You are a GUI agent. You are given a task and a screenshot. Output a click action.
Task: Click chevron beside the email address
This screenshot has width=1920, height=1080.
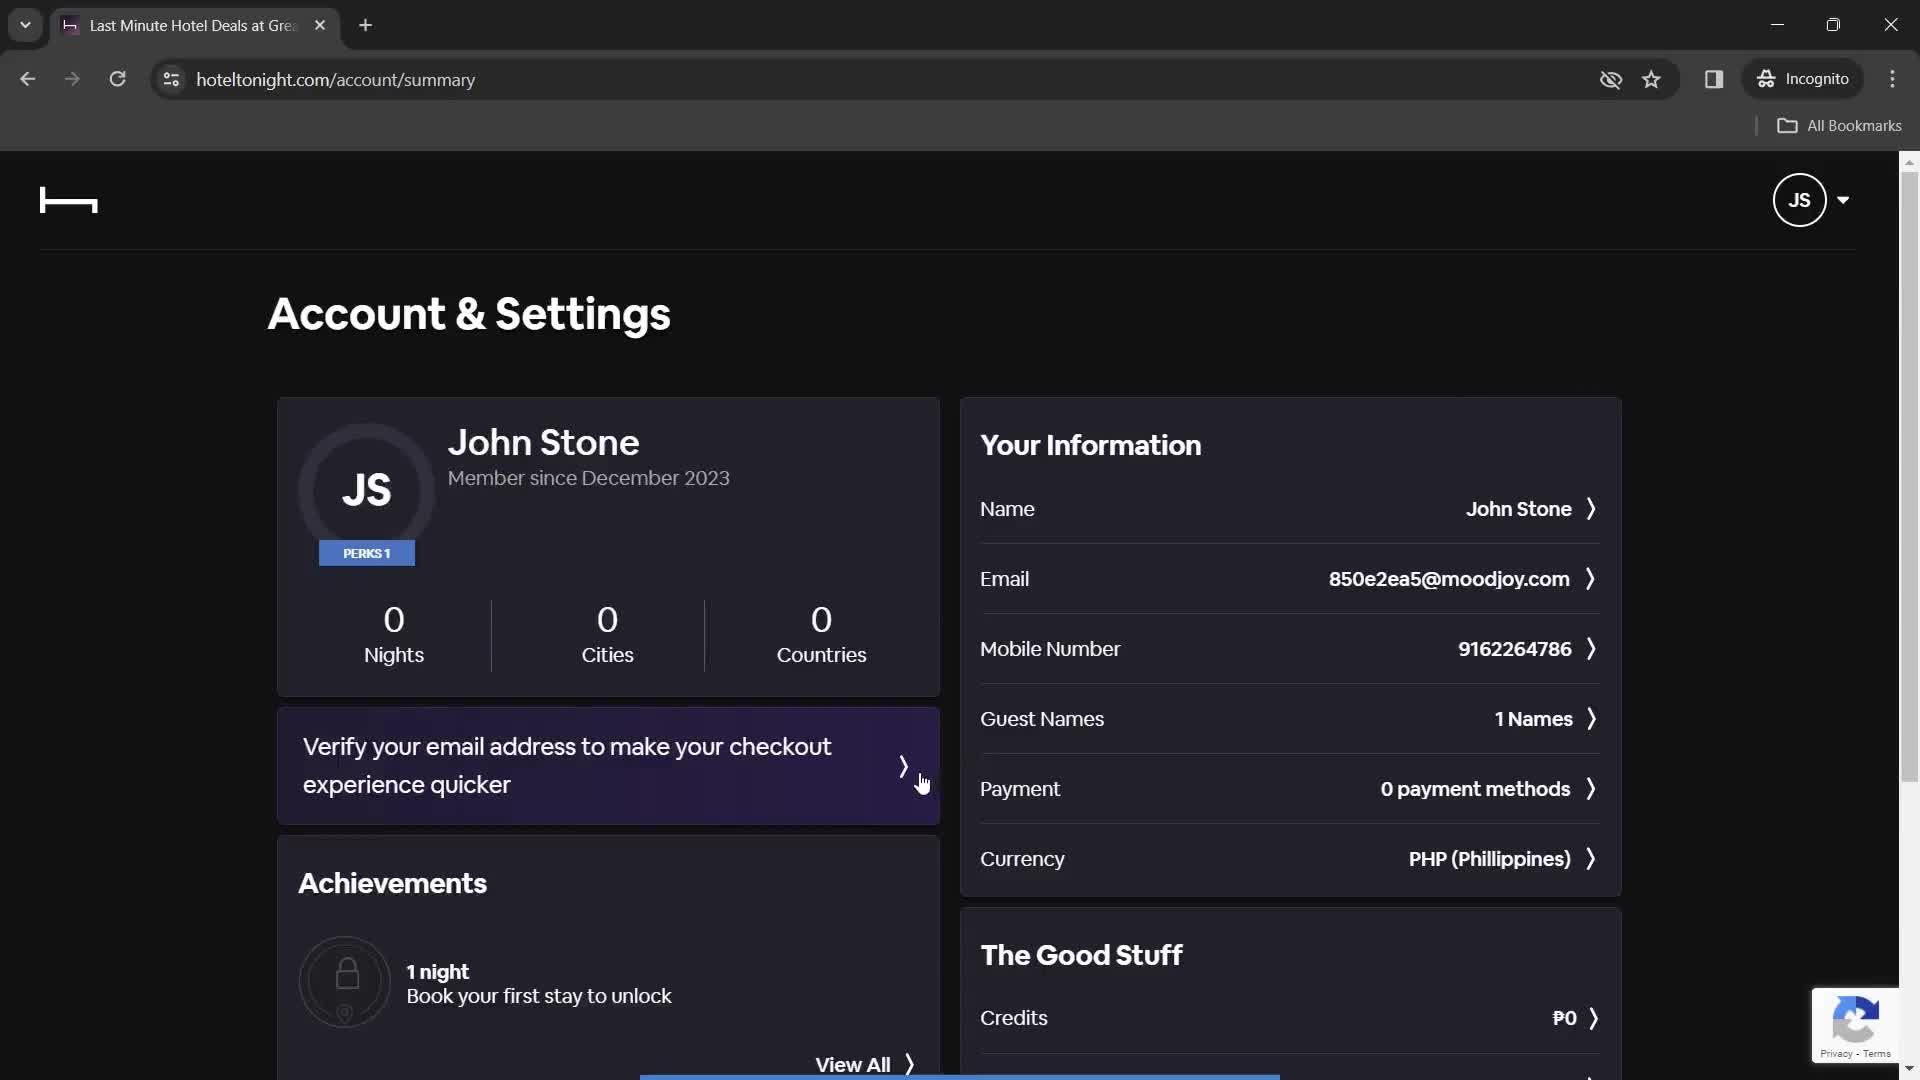(x=1590, y=579)
